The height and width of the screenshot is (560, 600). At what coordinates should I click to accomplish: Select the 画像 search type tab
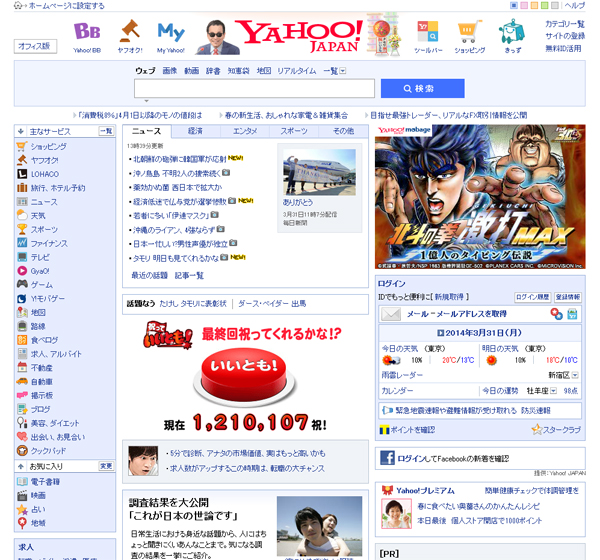170,71
